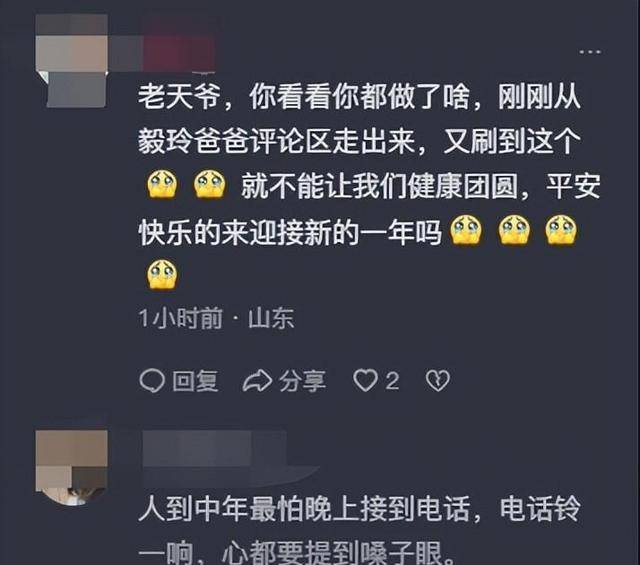
Task: Click the comment starting 人到中年最怕晚上
Action: tap(359, 529)
